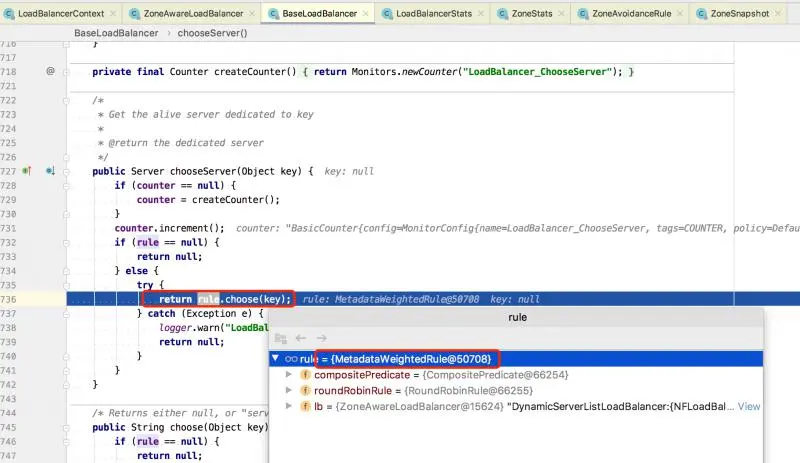Switch to the ZoneAvoidanceRule tab
The image size is (800, 463).
631,14
